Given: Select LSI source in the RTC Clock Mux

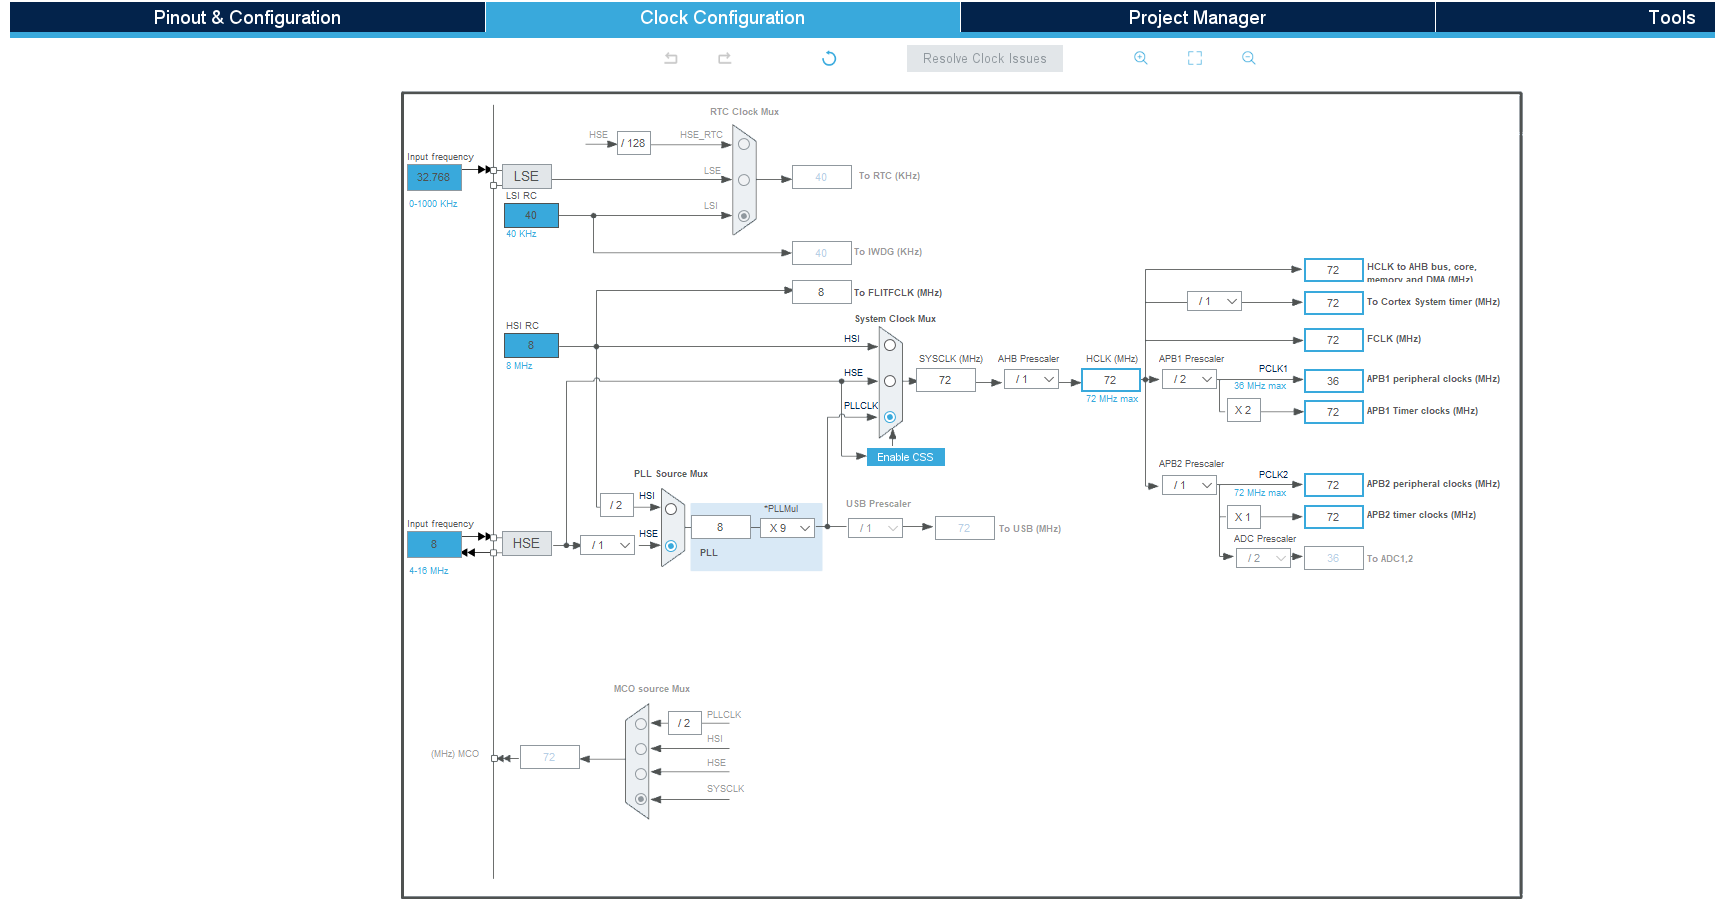Looking at the screenshot, I should coord(742,213).
